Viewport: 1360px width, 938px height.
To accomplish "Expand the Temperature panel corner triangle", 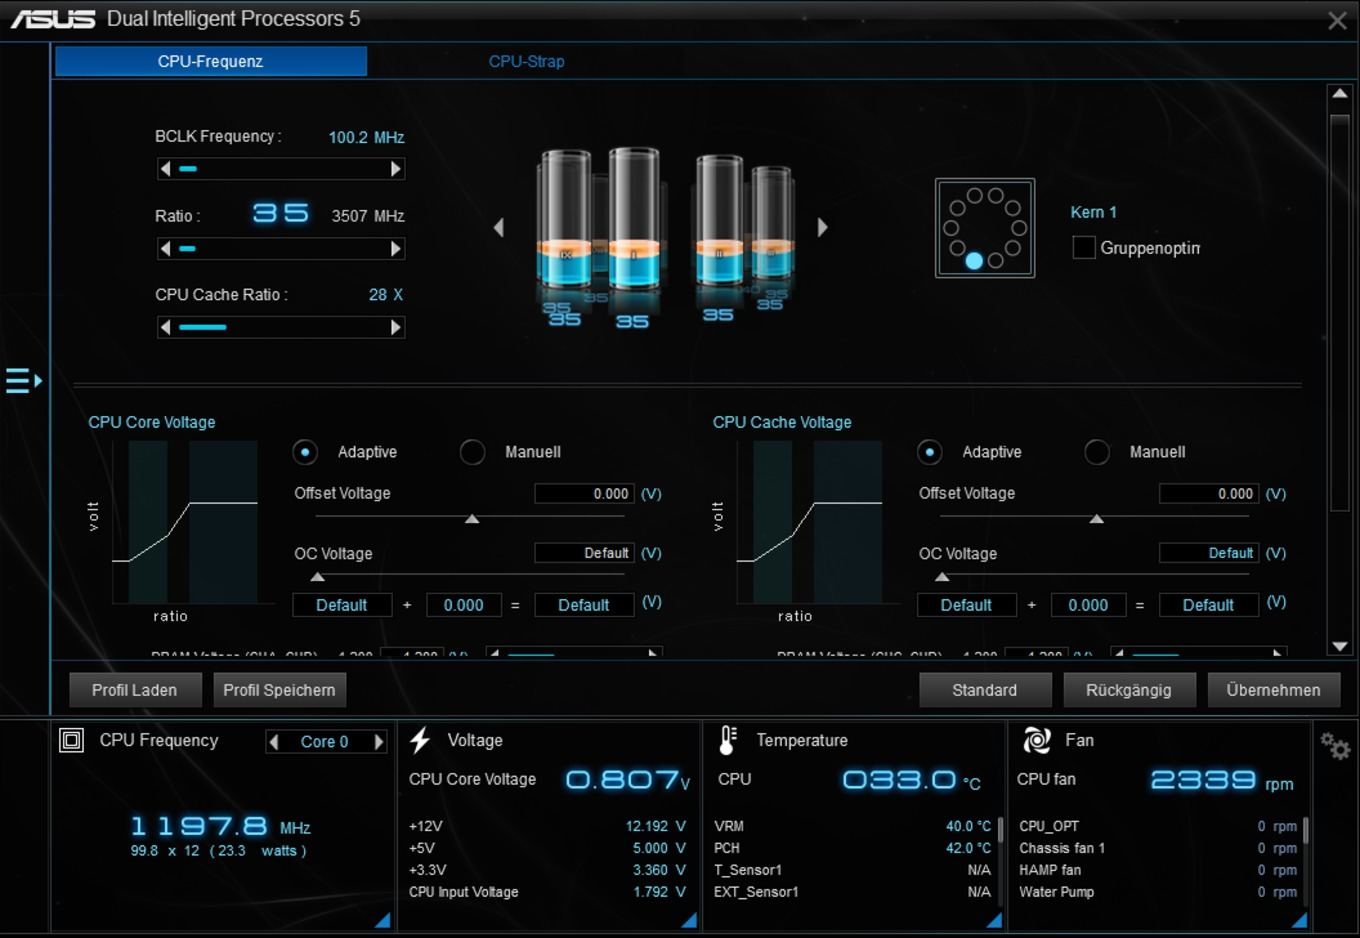I will click(x=994, y=920).
